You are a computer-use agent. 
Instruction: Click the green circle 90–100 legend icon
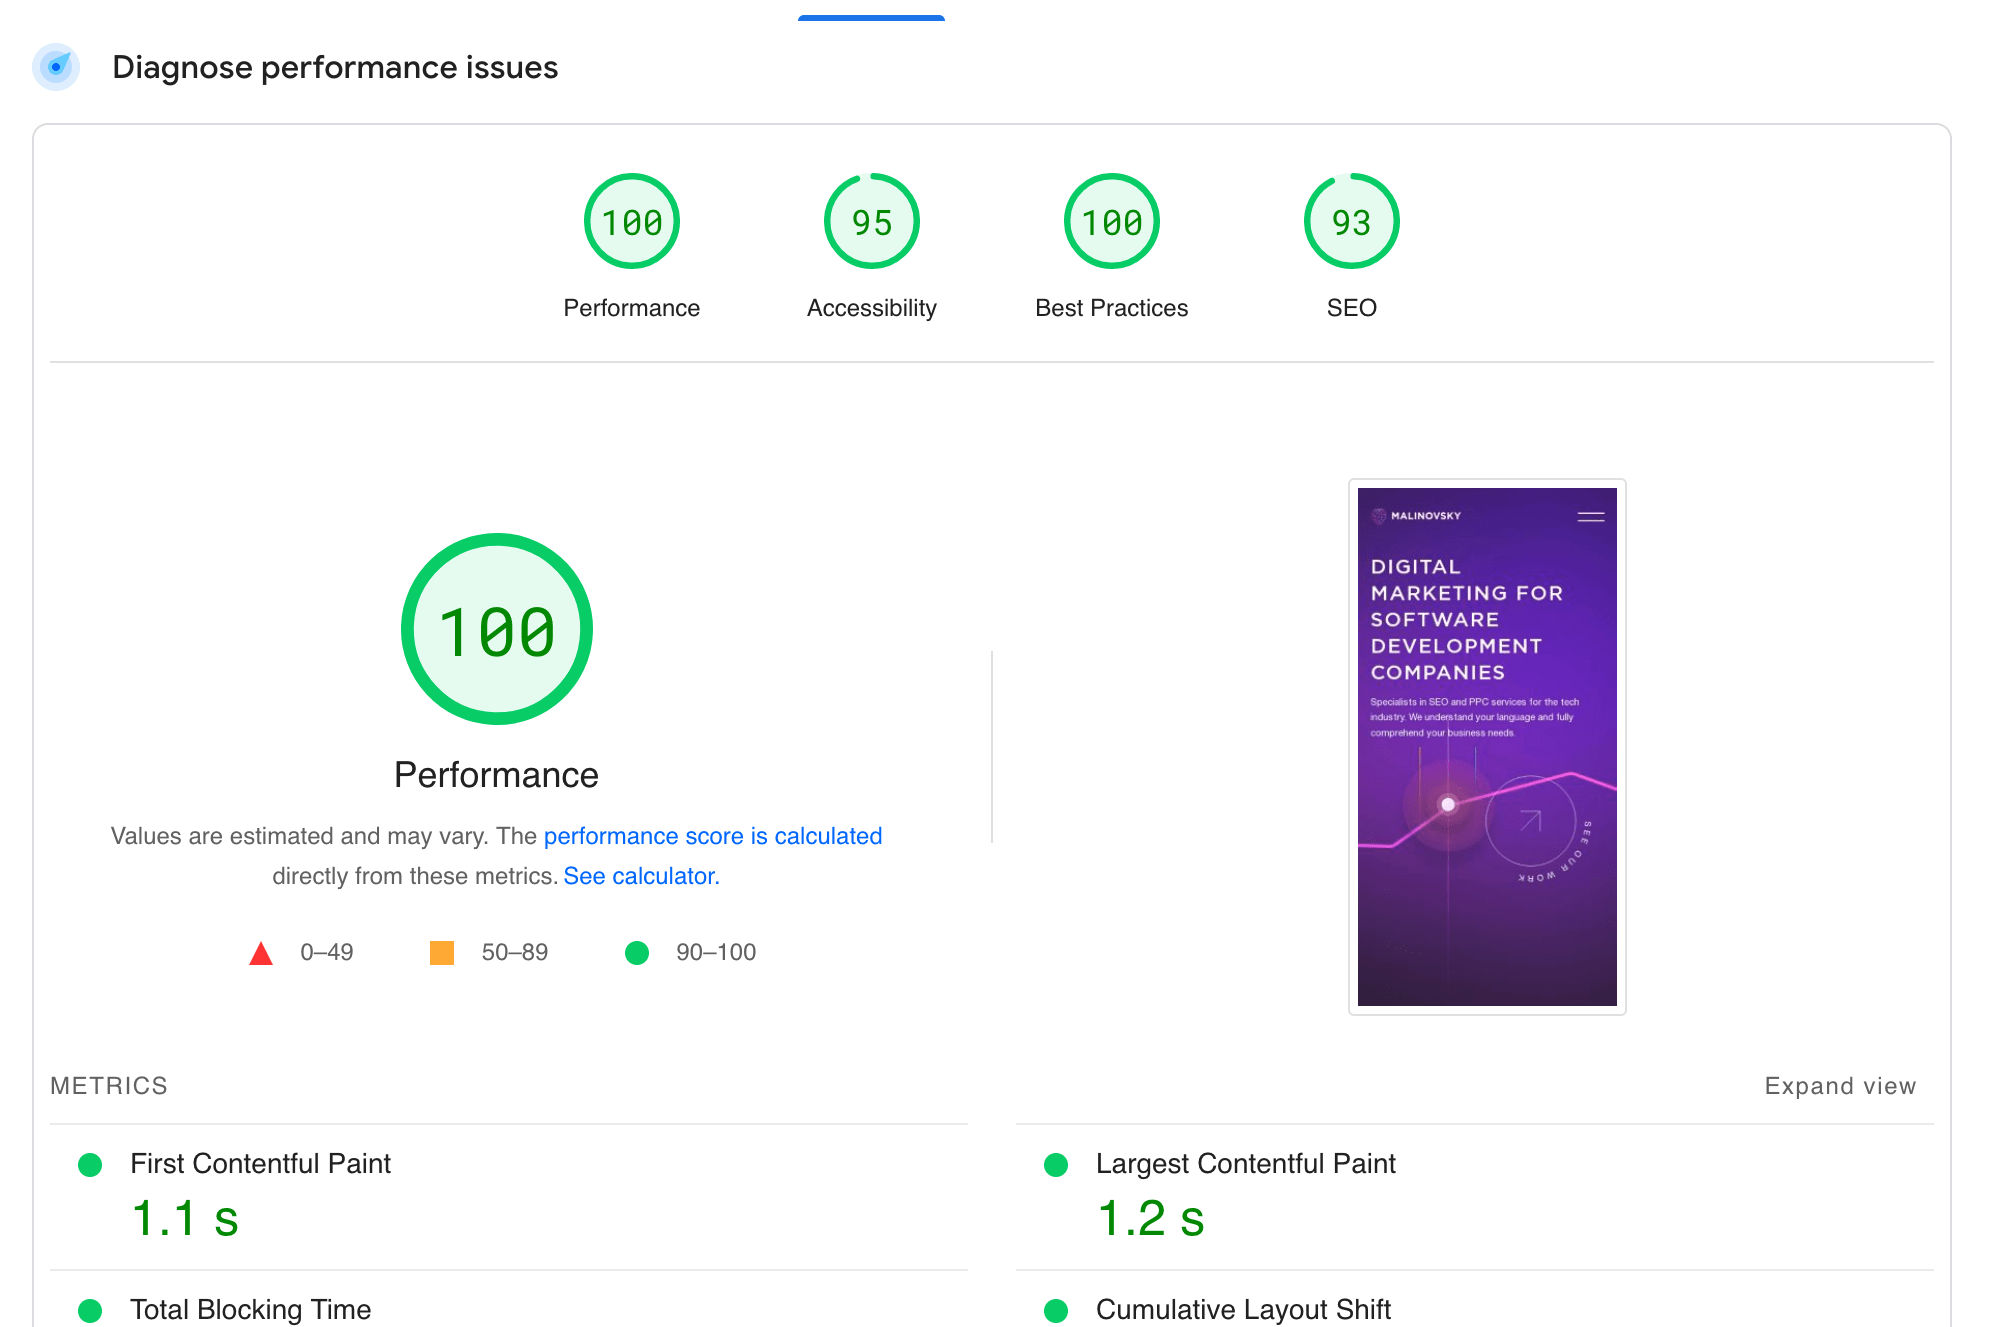coord(637,953)
